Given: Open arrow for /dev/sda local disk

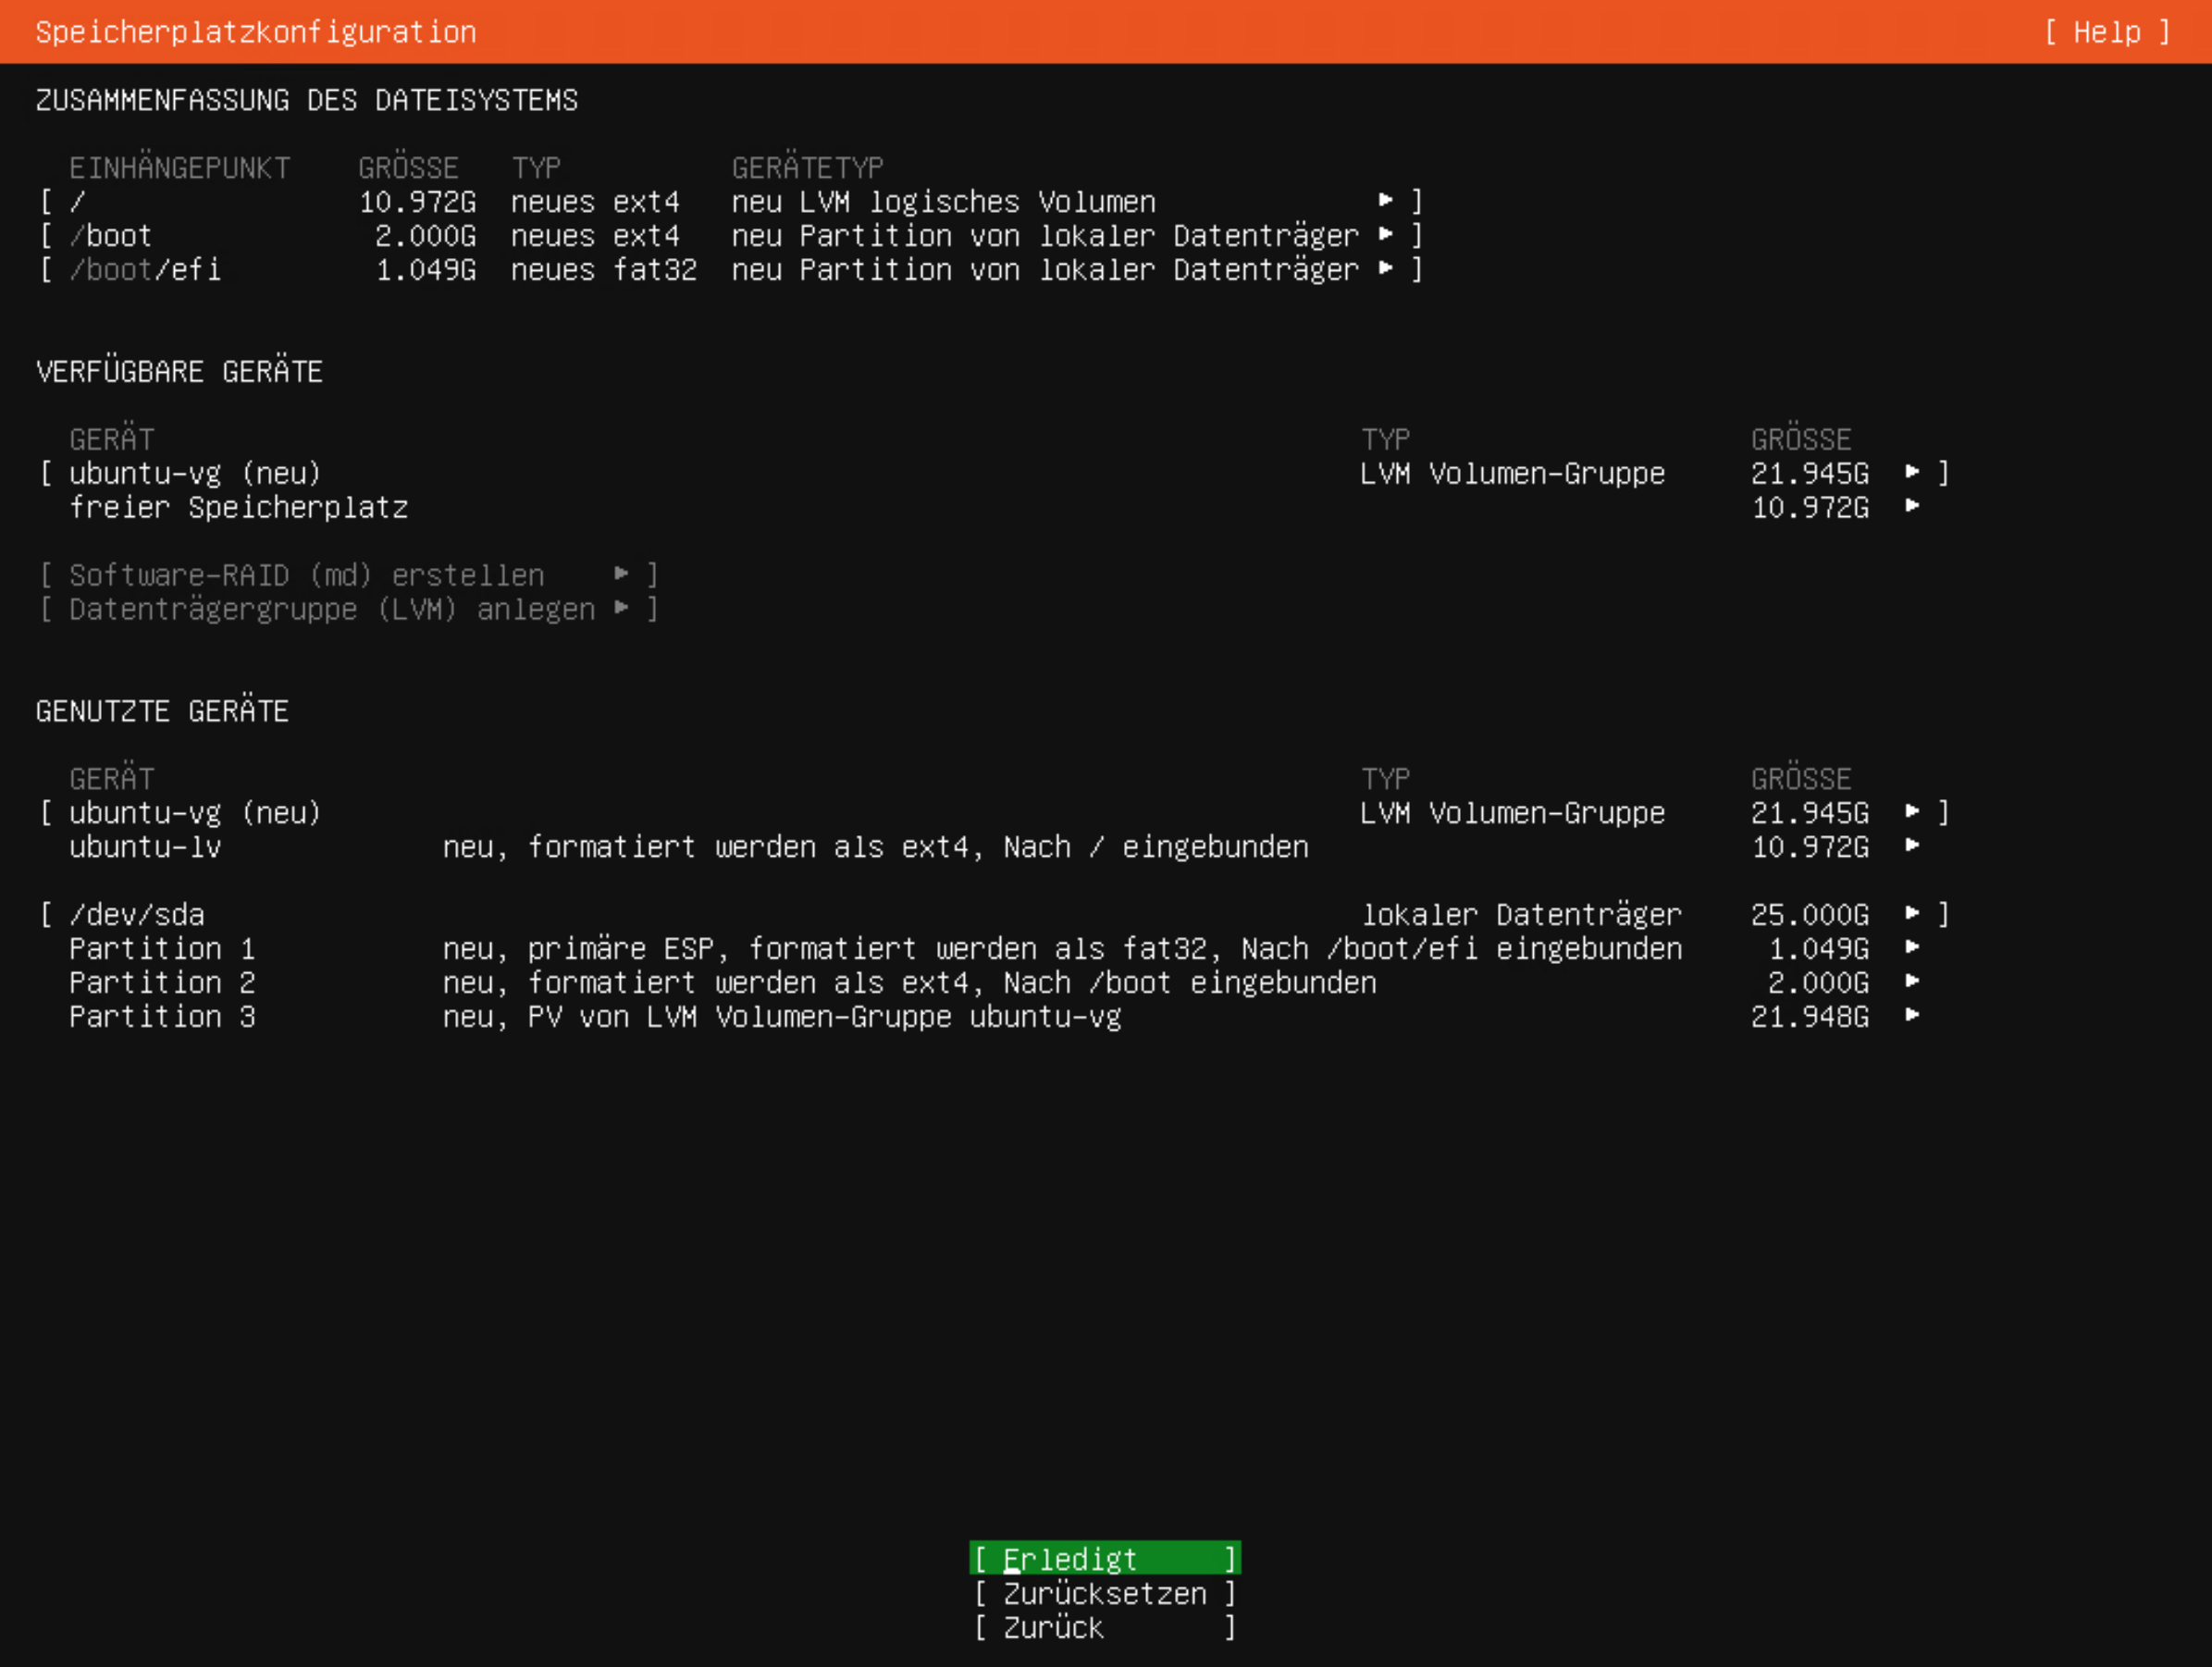Looking at the screenshot, I should coord(1912,914).
